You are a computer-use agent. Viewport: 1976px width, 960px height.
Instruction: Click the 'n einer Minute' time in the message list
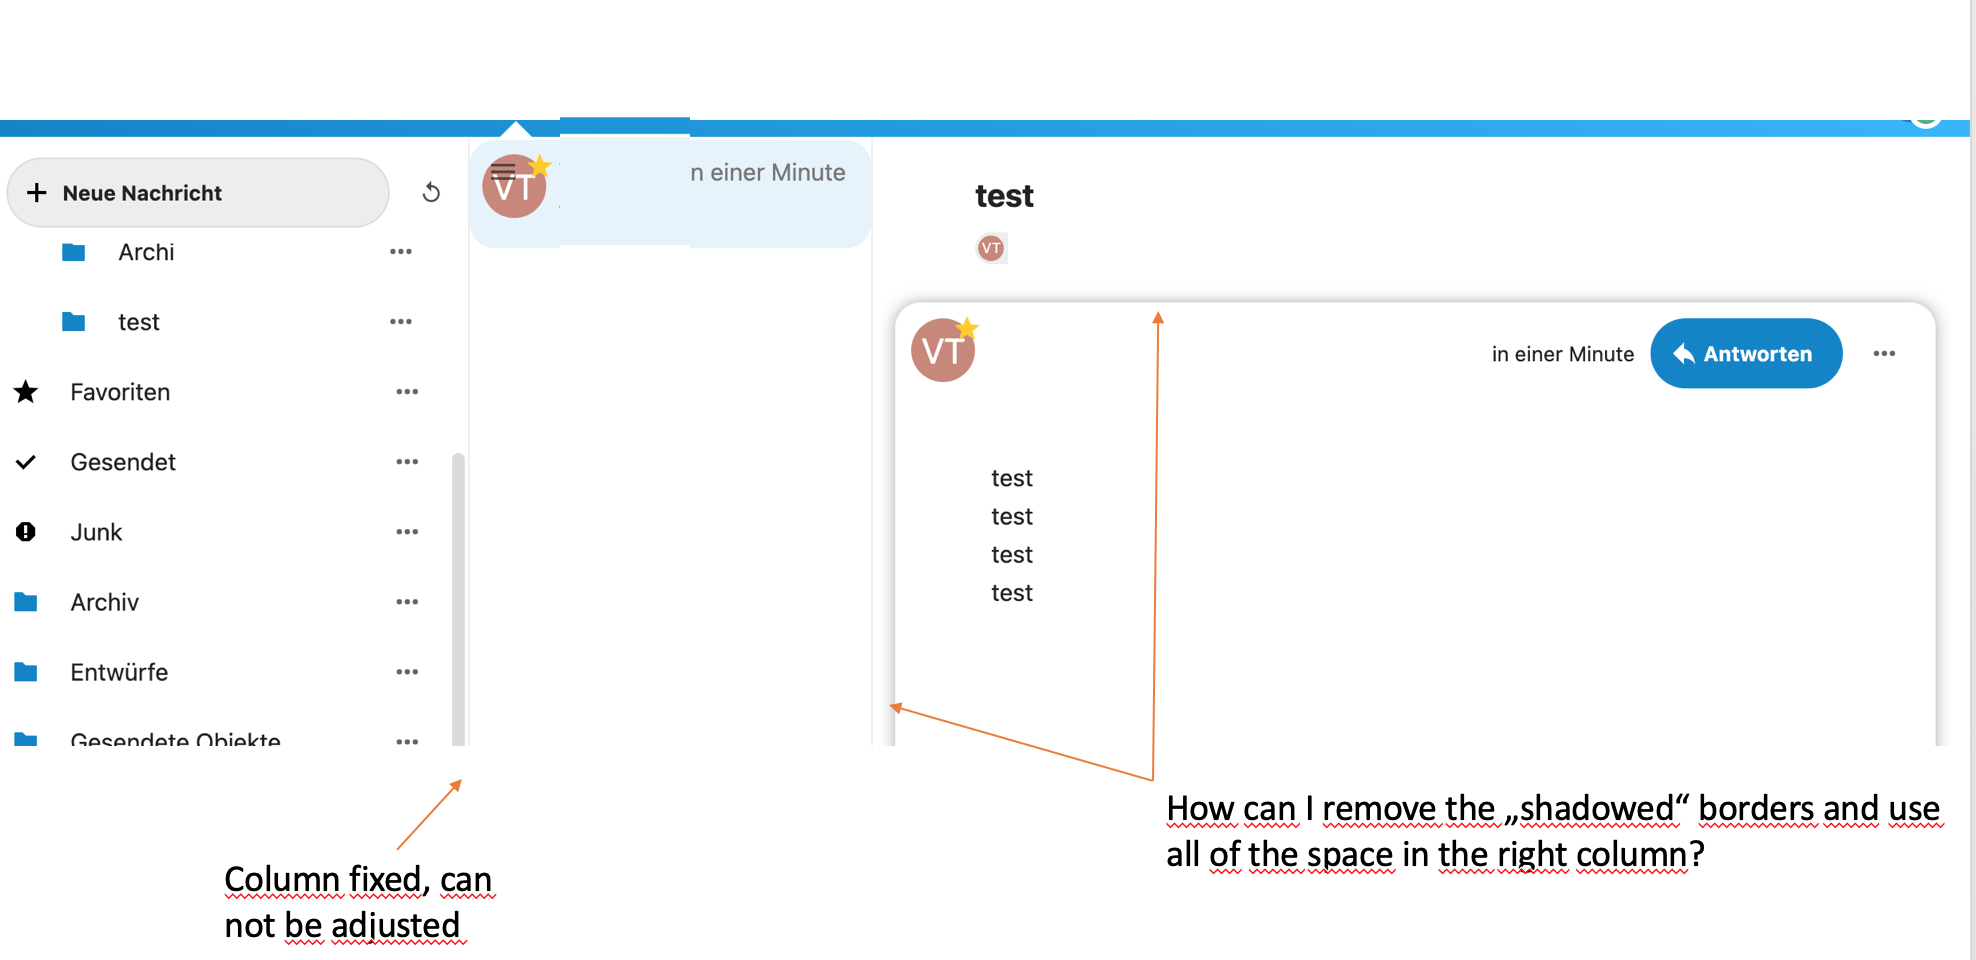click(768, 172)
